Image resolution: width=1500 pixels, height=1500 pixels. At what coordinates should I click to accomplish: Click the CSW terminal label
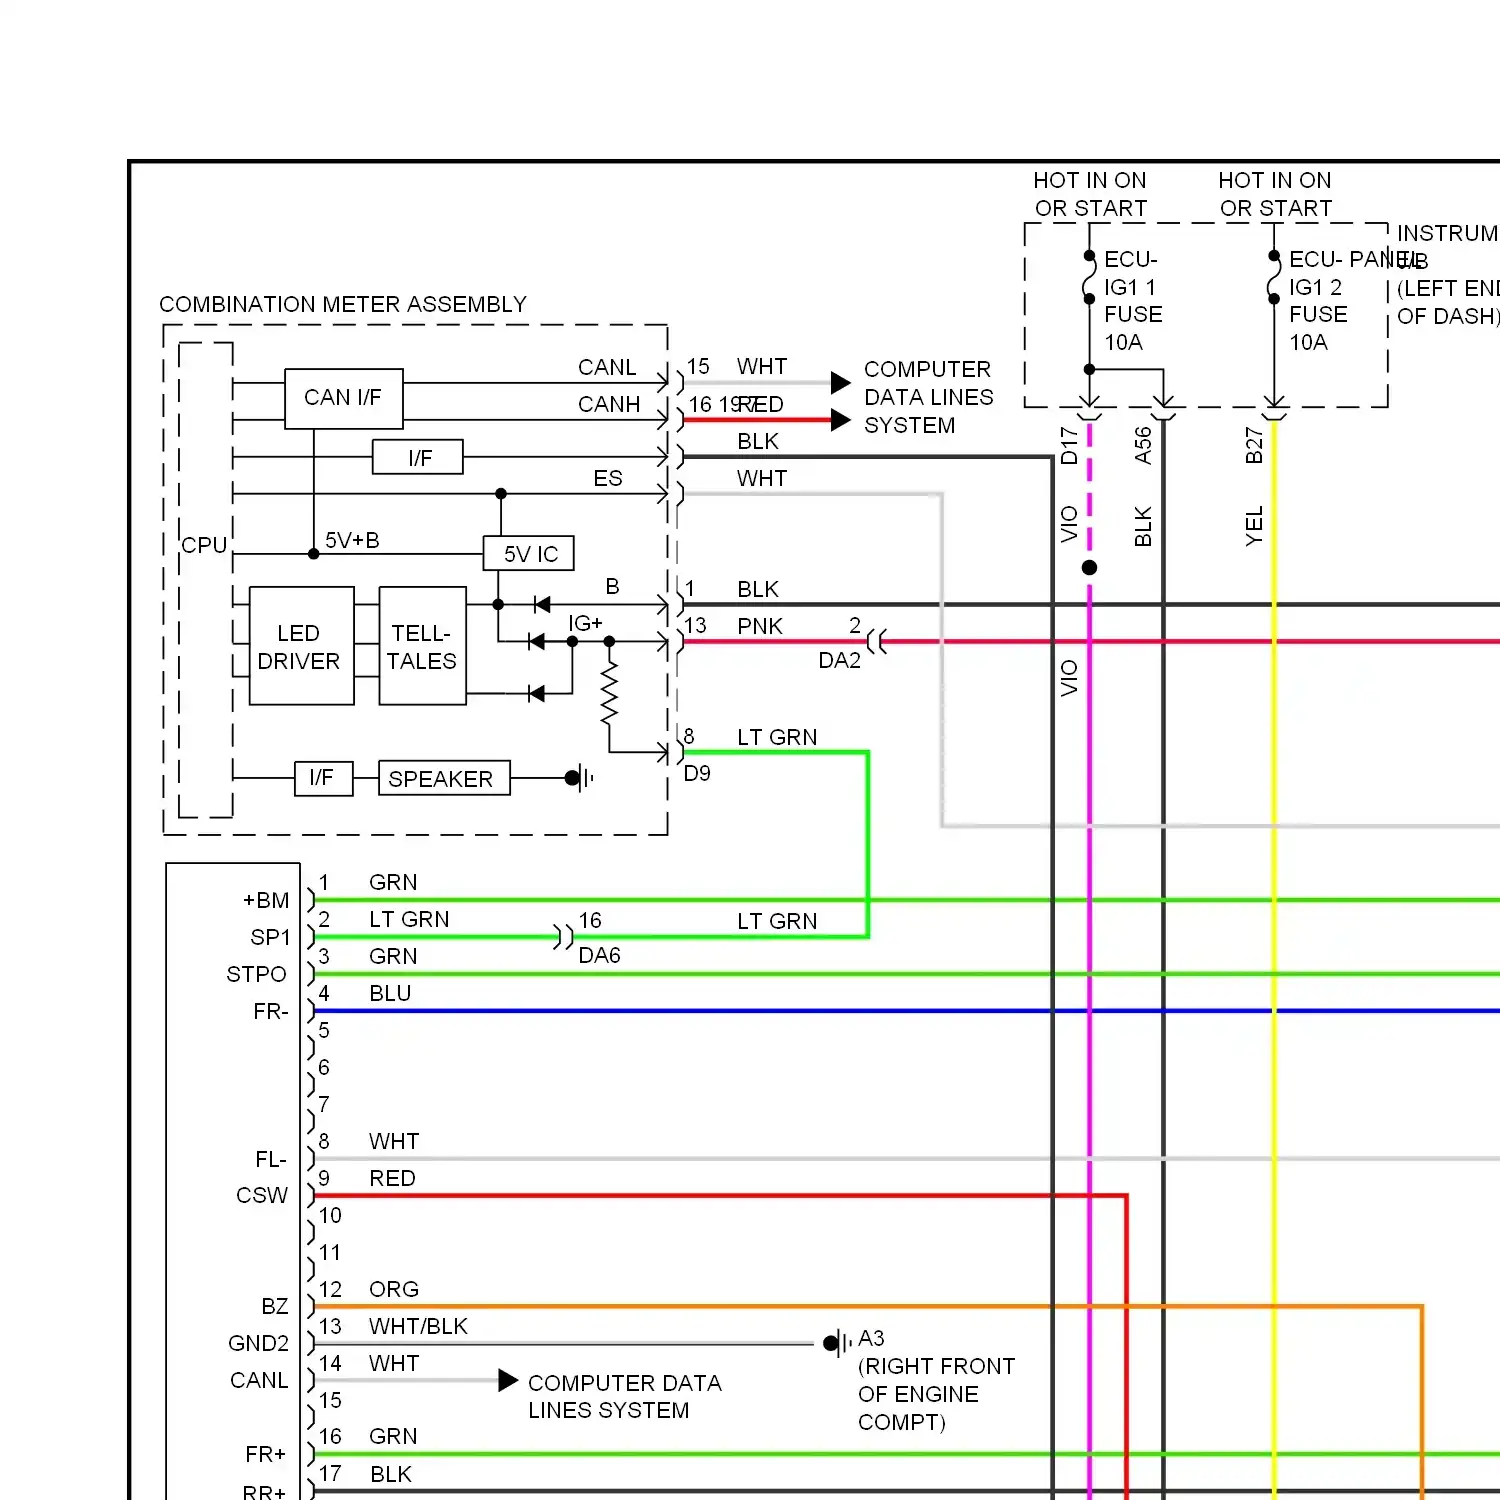click(262, 1196)
